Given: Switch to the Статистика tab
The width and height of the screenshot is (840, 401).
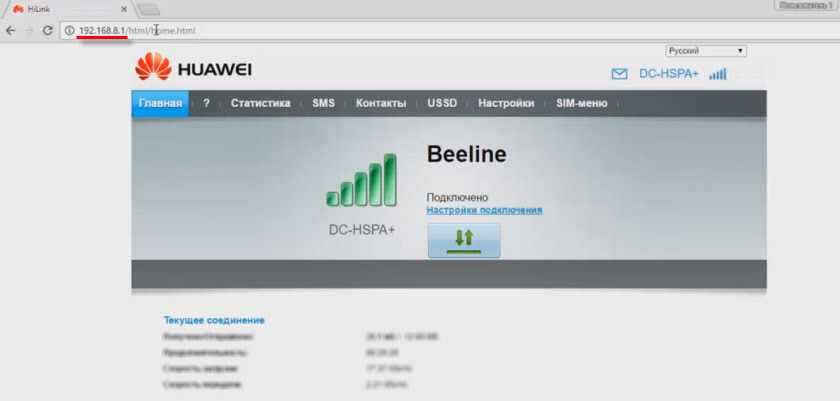Looking at the screenshot, I should click(x=260, y=103).
